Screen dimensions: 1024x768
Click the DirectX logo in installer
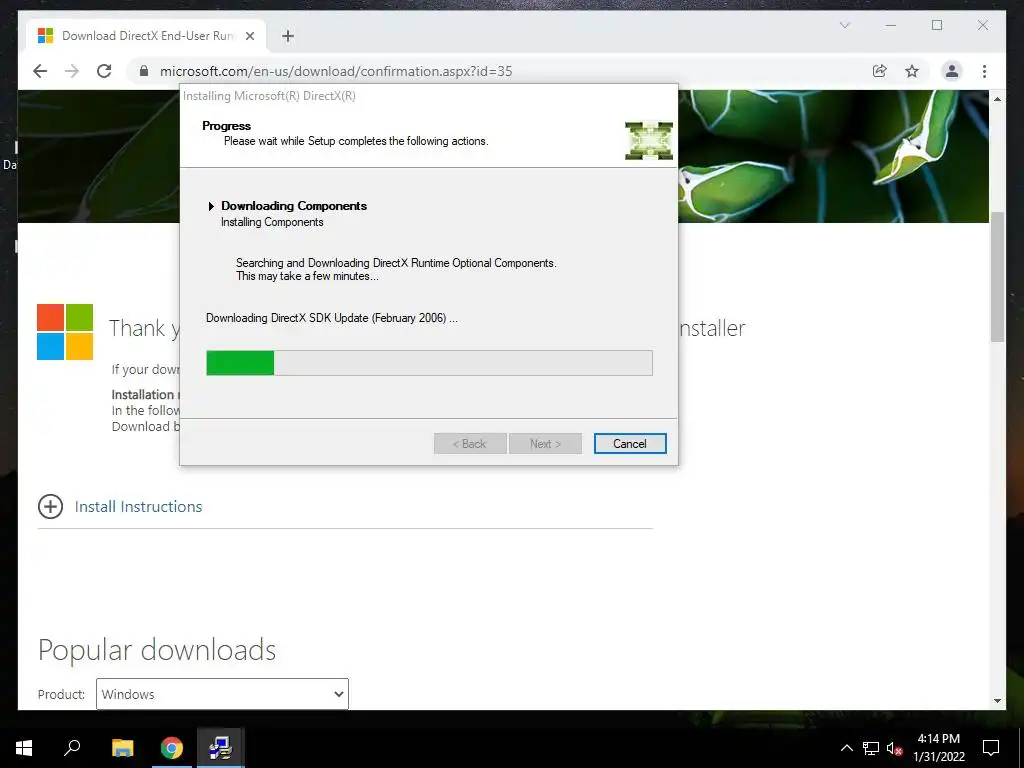coord(648,140)
